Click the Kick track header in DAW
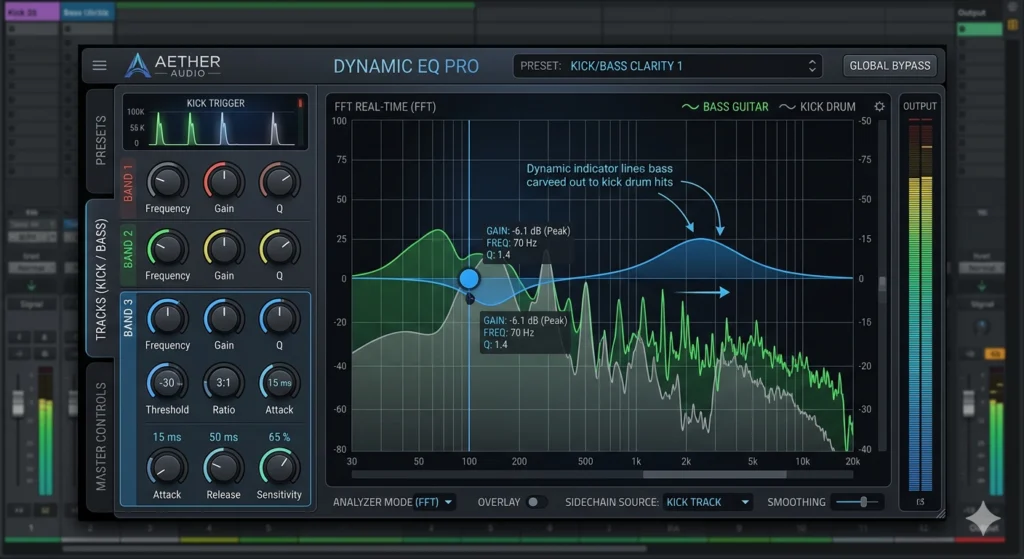 31,12
